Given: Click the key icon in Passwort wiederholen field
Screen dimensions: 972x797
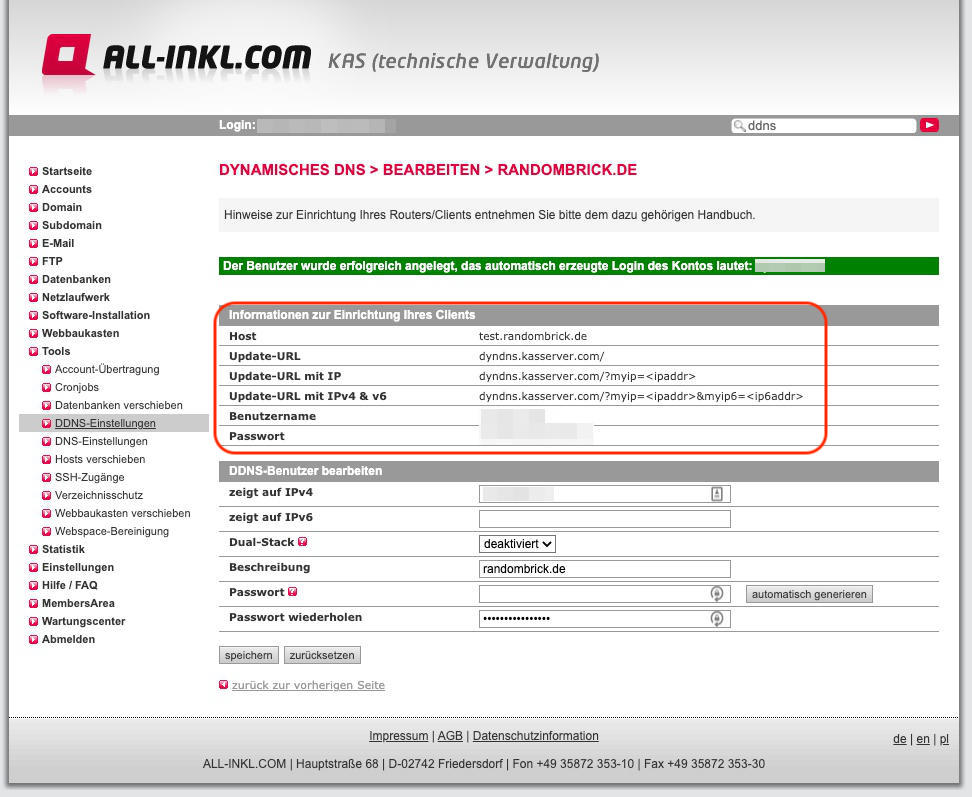Looking at the screenshot, I should (717, 619).
